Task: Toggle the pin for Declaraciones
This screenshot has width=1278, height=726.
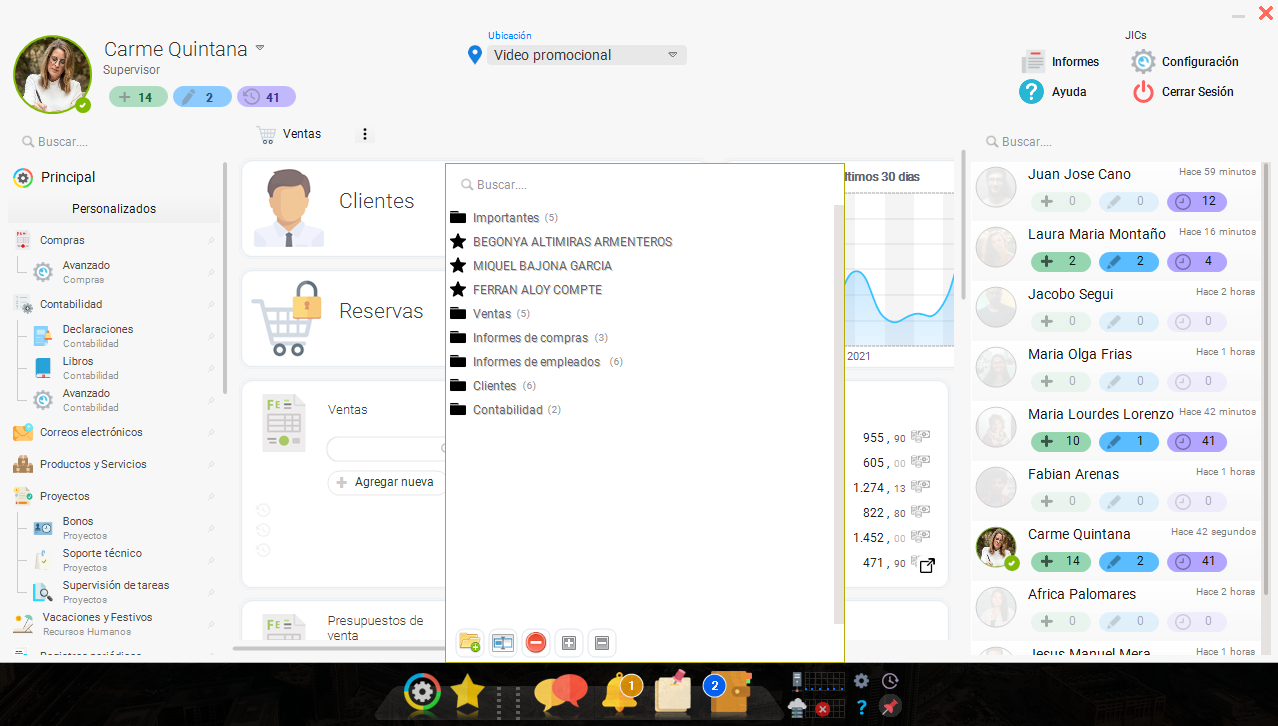Action: coord(211,337)
